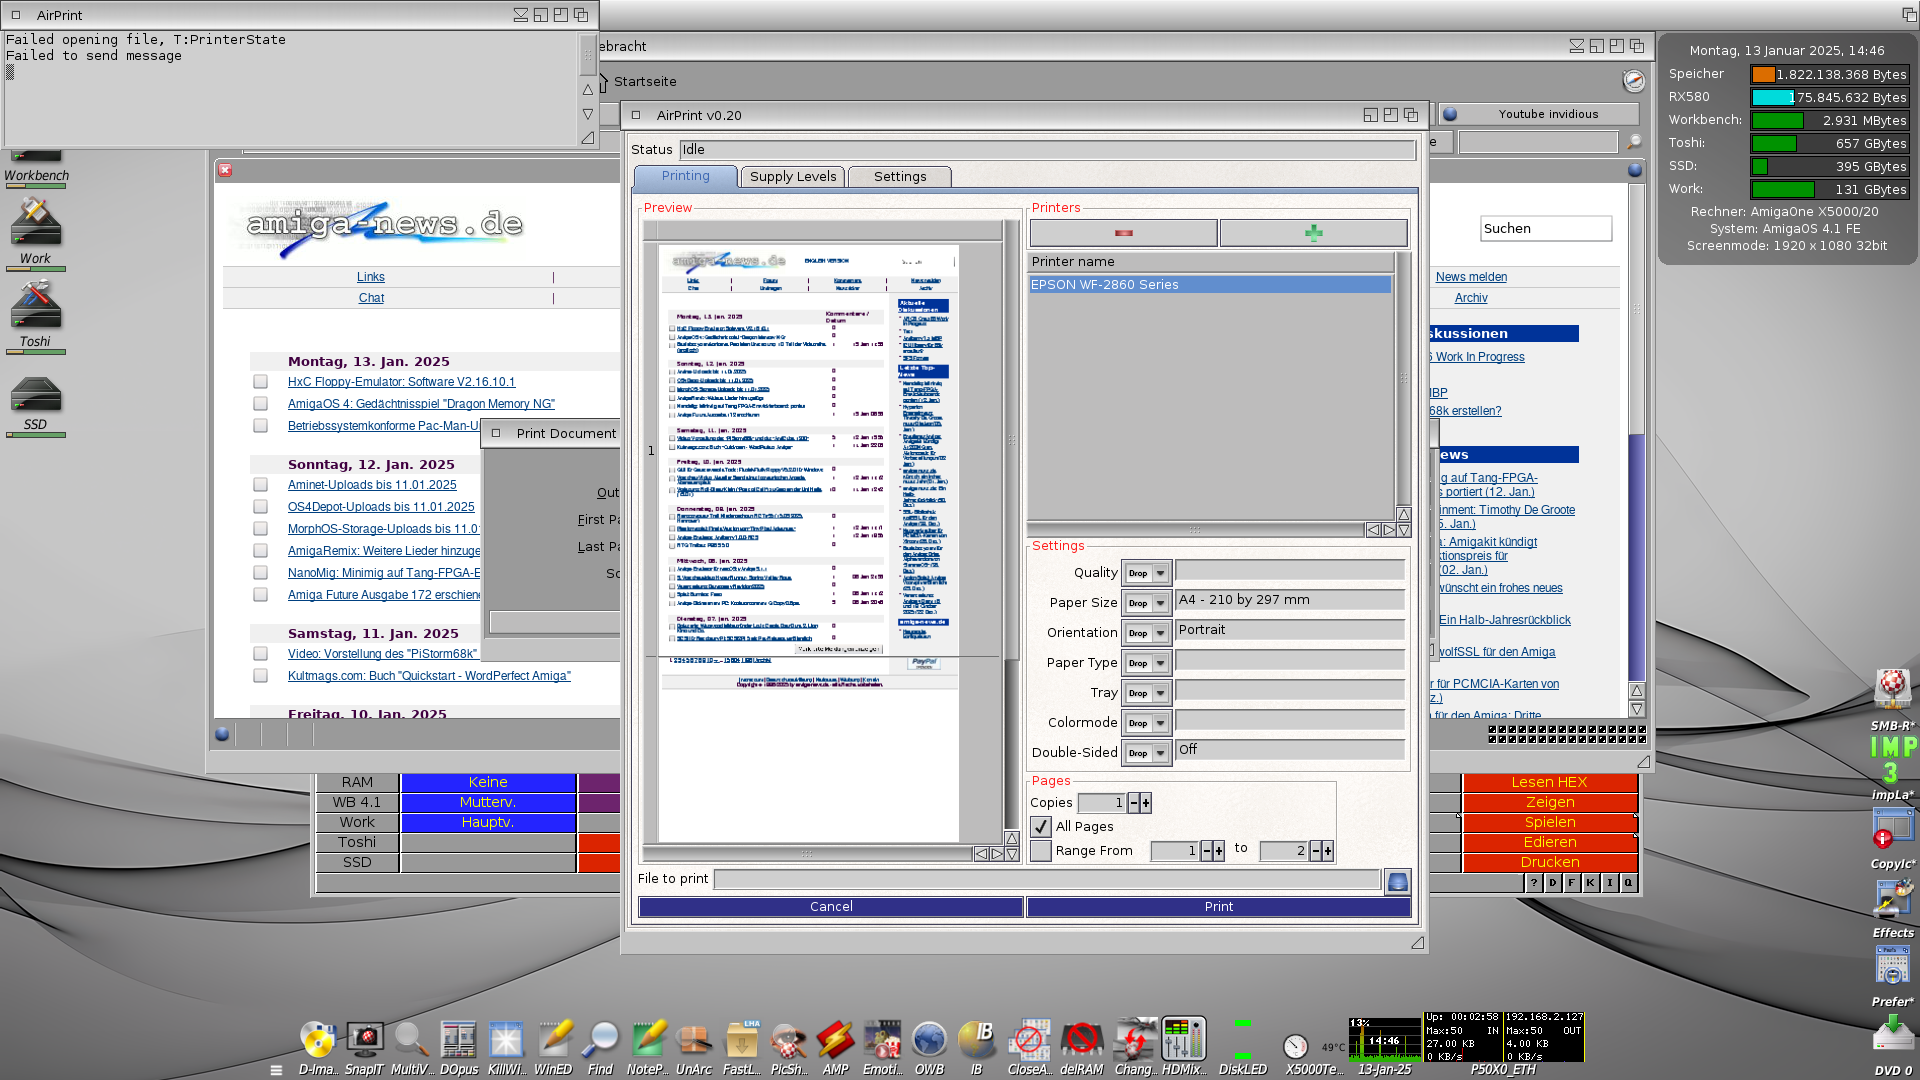Check box beside Amiga Future Ausgabe 172

[260, 595]
